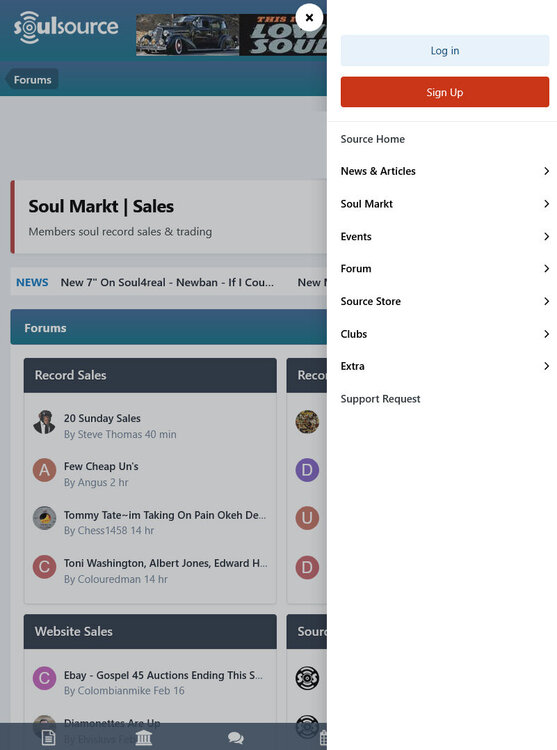This screenshot has height=750, width=557.
Task: Click the purple D avatar in second column
Action: pyautogui.click(x=307, y=470)
